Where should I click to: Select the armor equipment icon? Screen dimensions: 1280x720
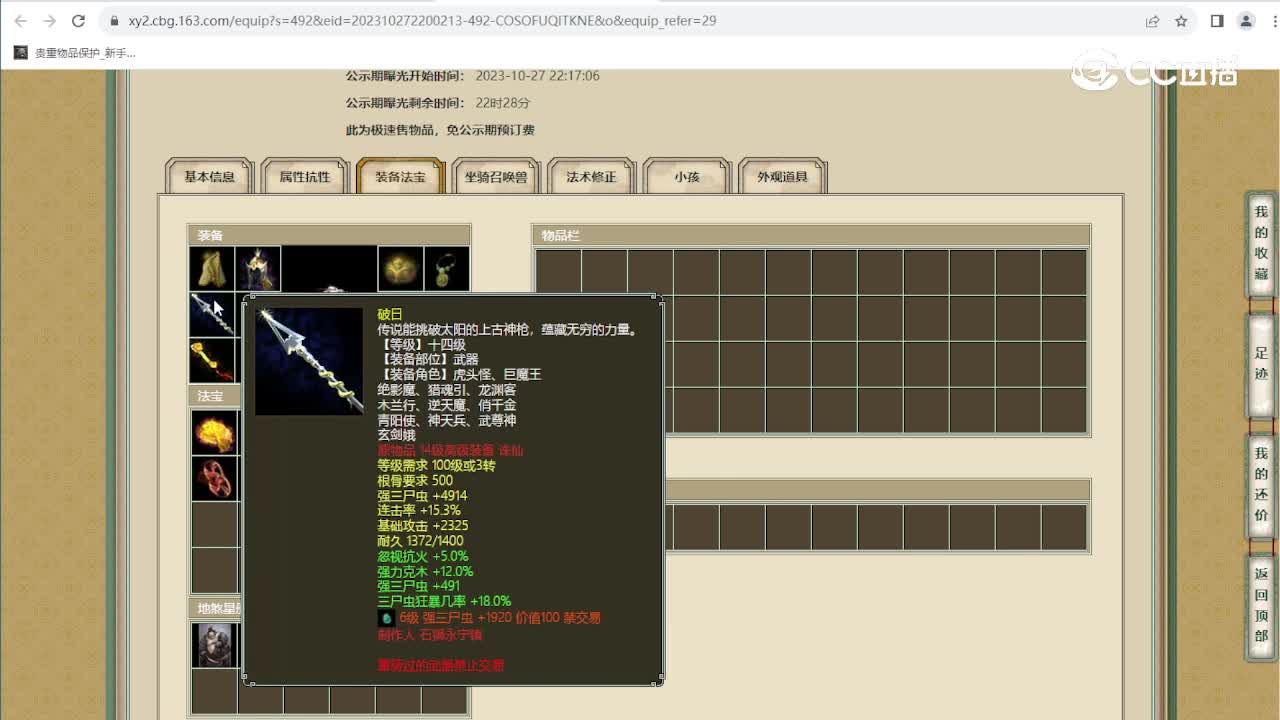(258, 269)
